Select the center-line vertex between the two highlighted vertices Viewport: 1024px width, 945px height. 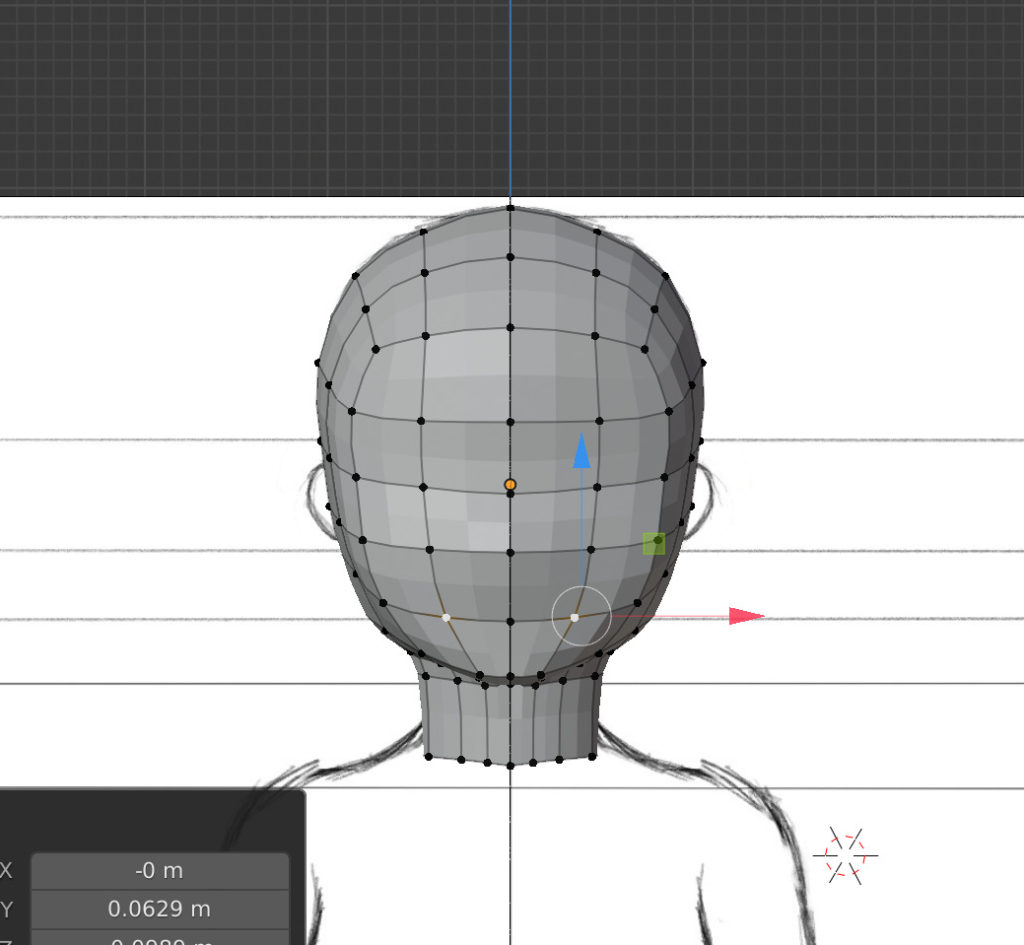[x=511, y=622]
